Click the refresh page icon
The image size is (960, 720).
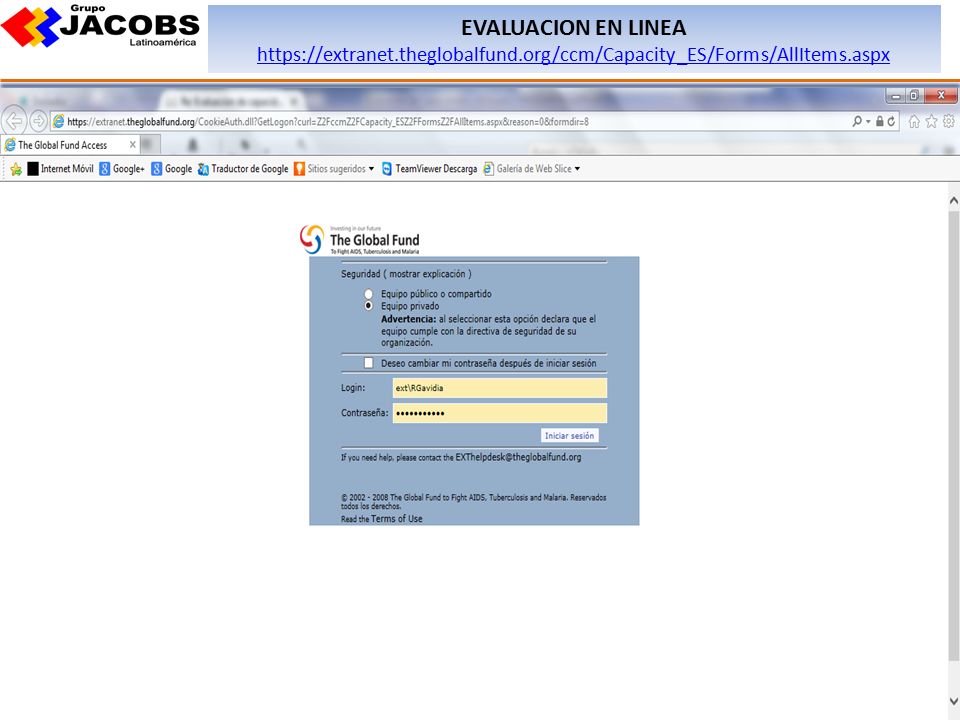[x=891, y=121]
